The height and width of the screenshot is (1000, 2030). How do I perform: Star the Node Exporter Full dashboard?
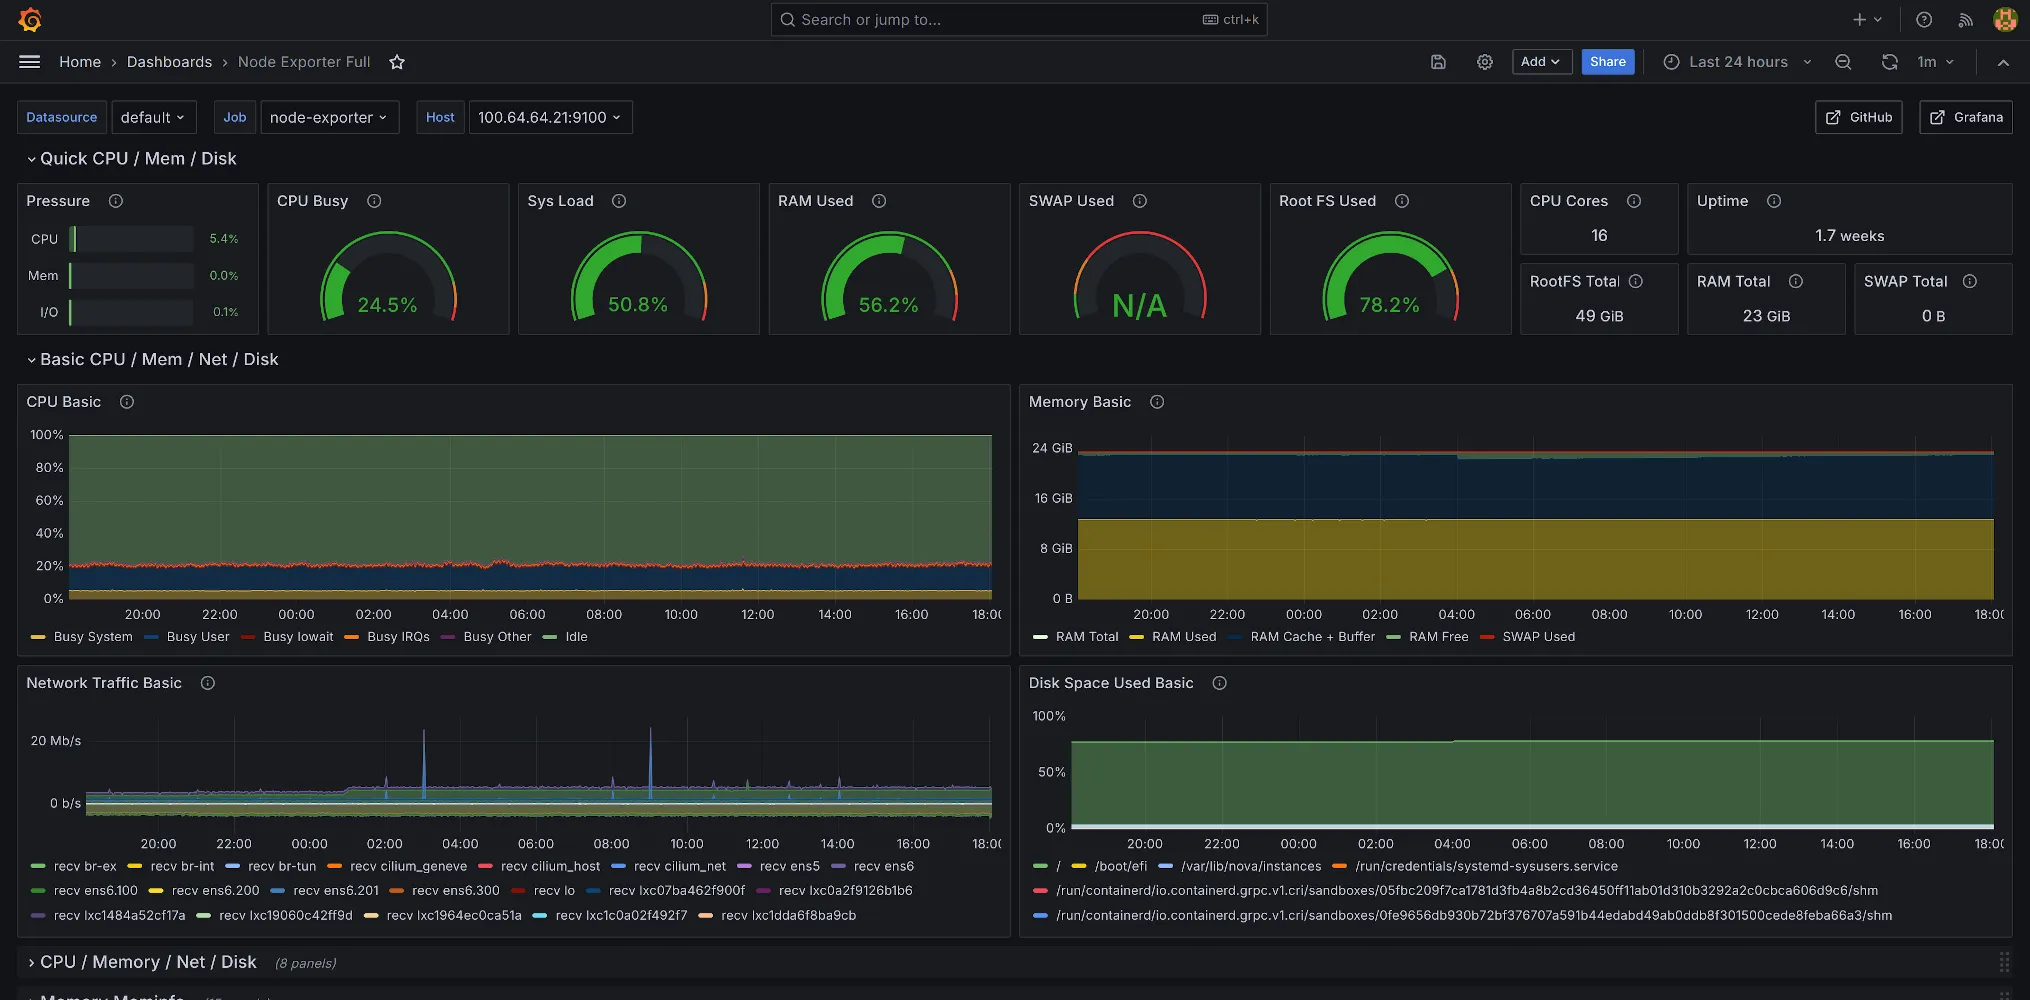397,61
